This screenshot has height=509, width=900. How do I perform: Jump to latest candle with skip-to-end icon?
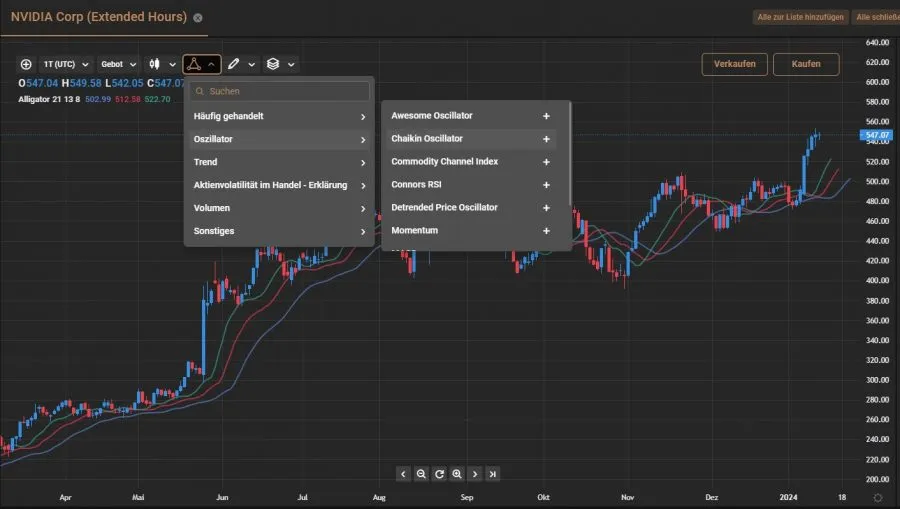493,474
